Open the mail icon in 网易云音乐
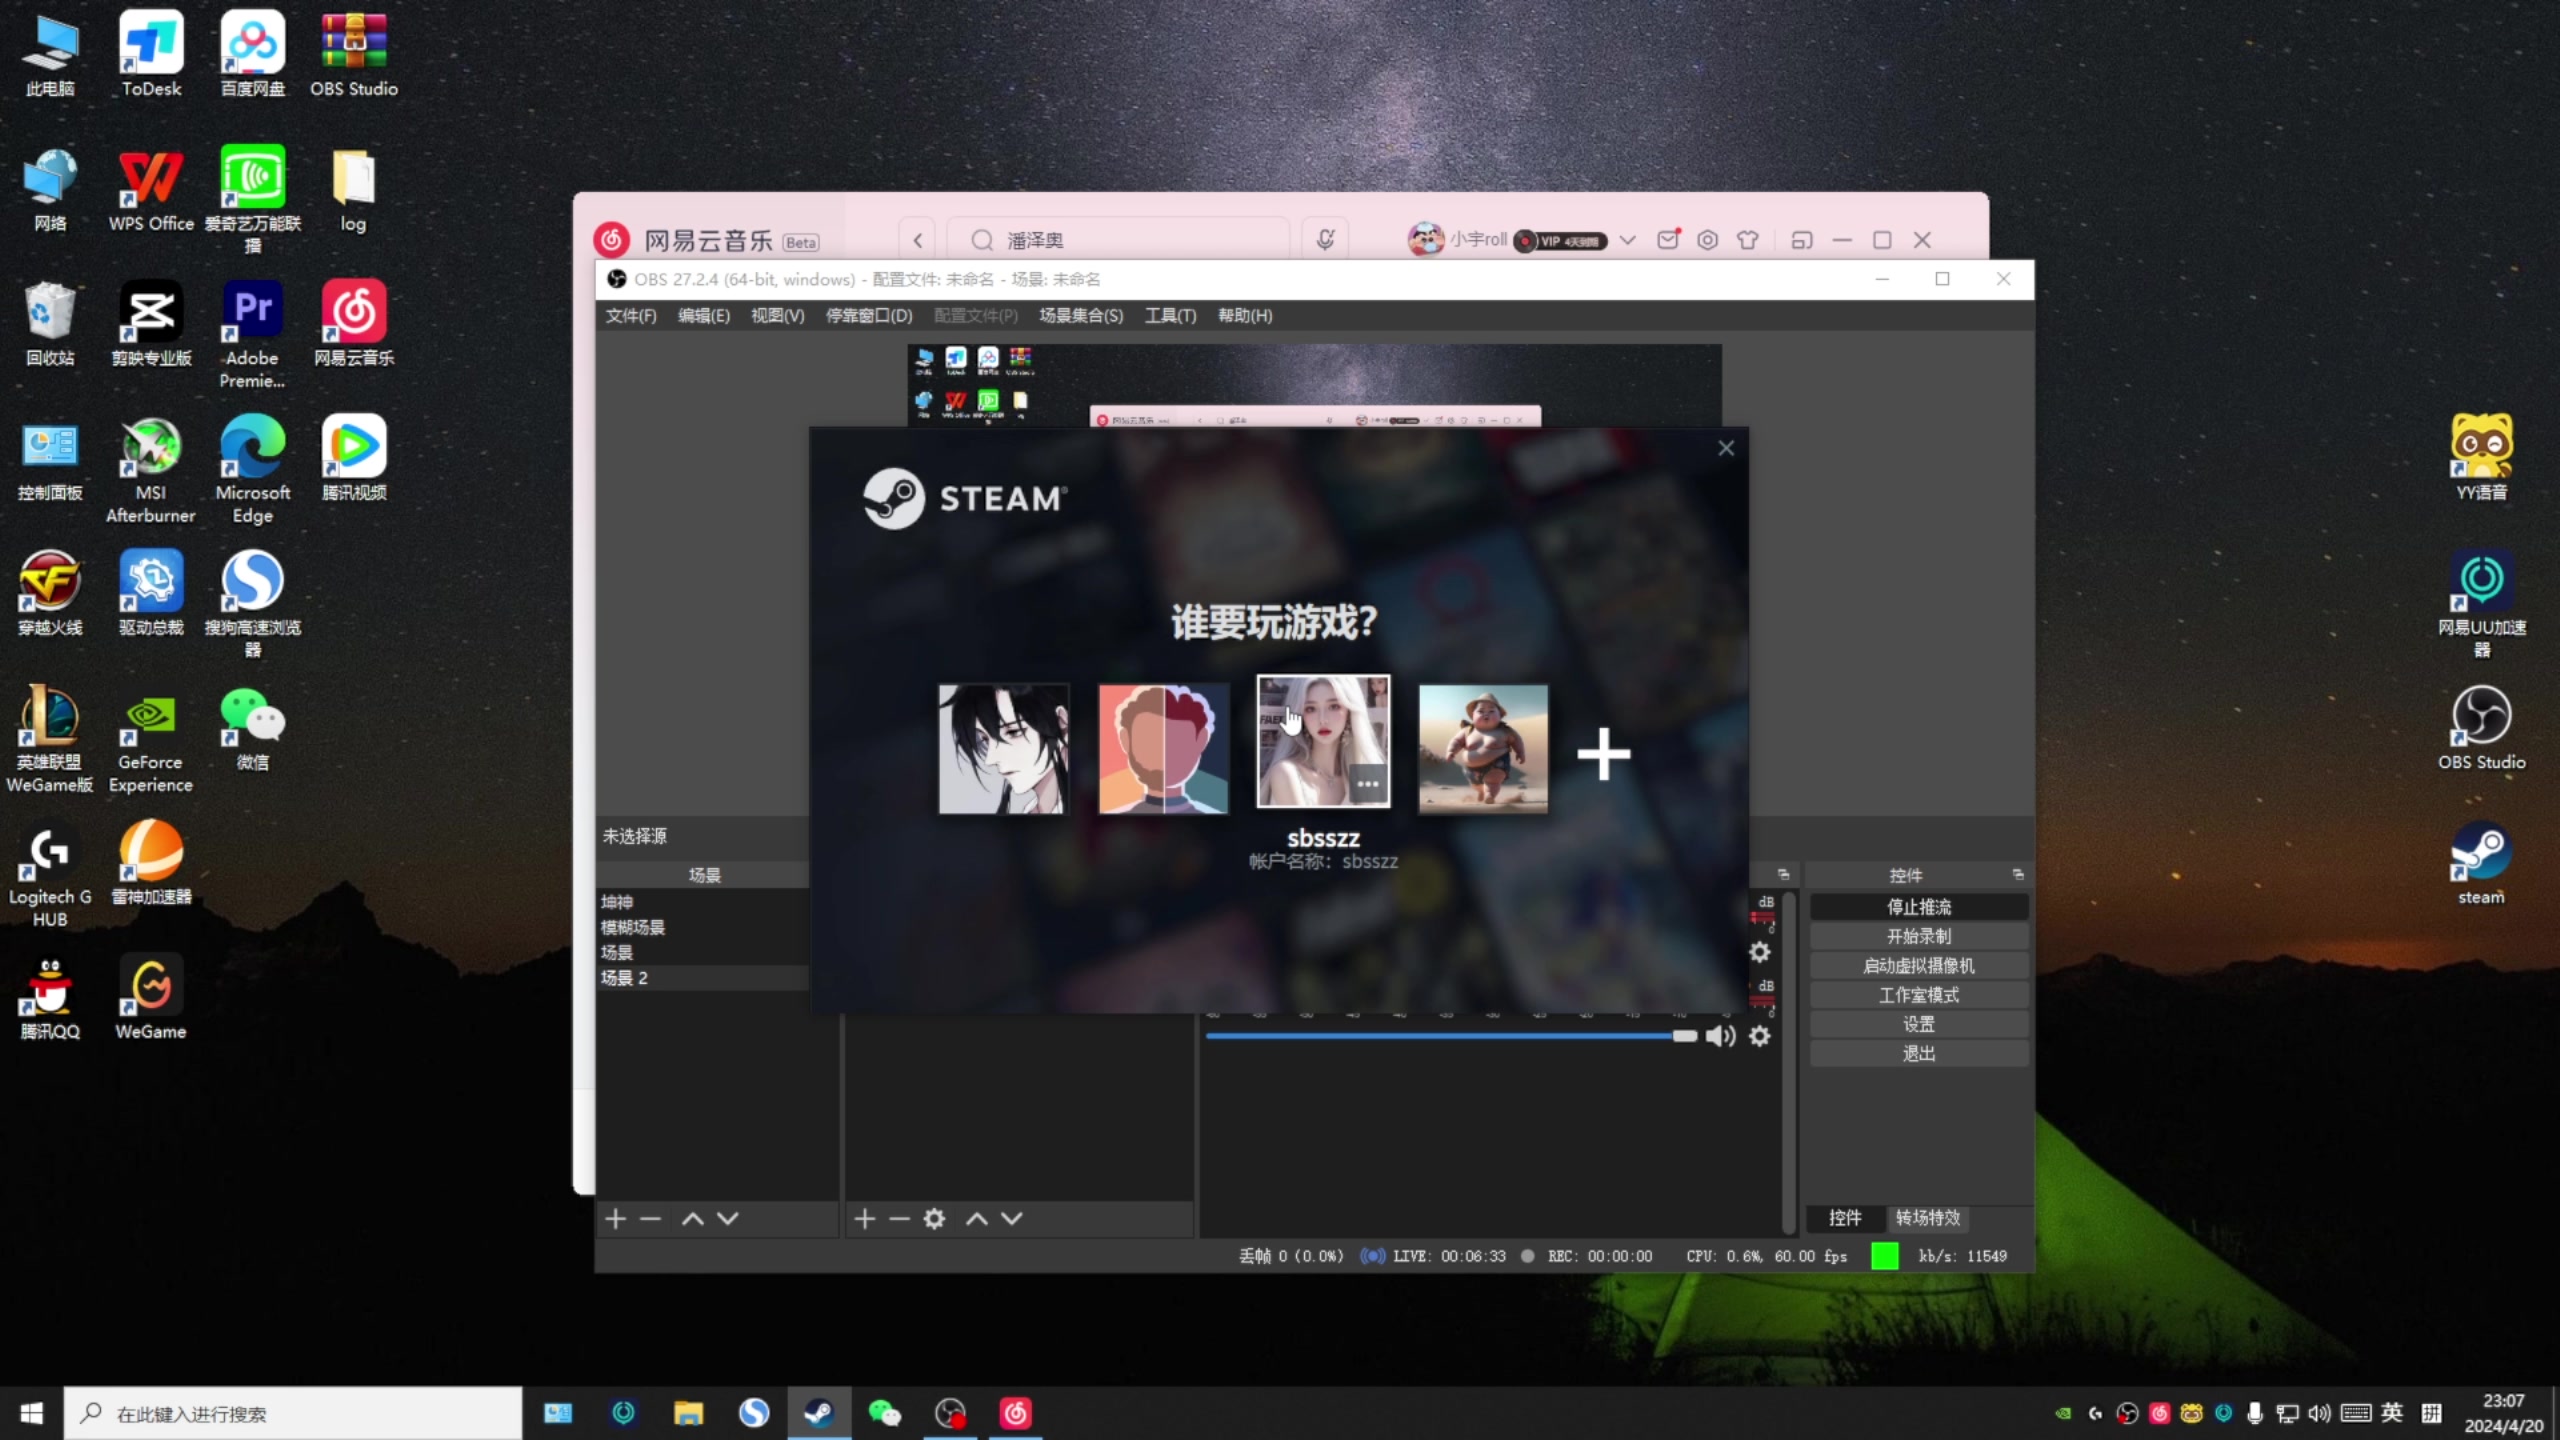 tap(1667, 240)
